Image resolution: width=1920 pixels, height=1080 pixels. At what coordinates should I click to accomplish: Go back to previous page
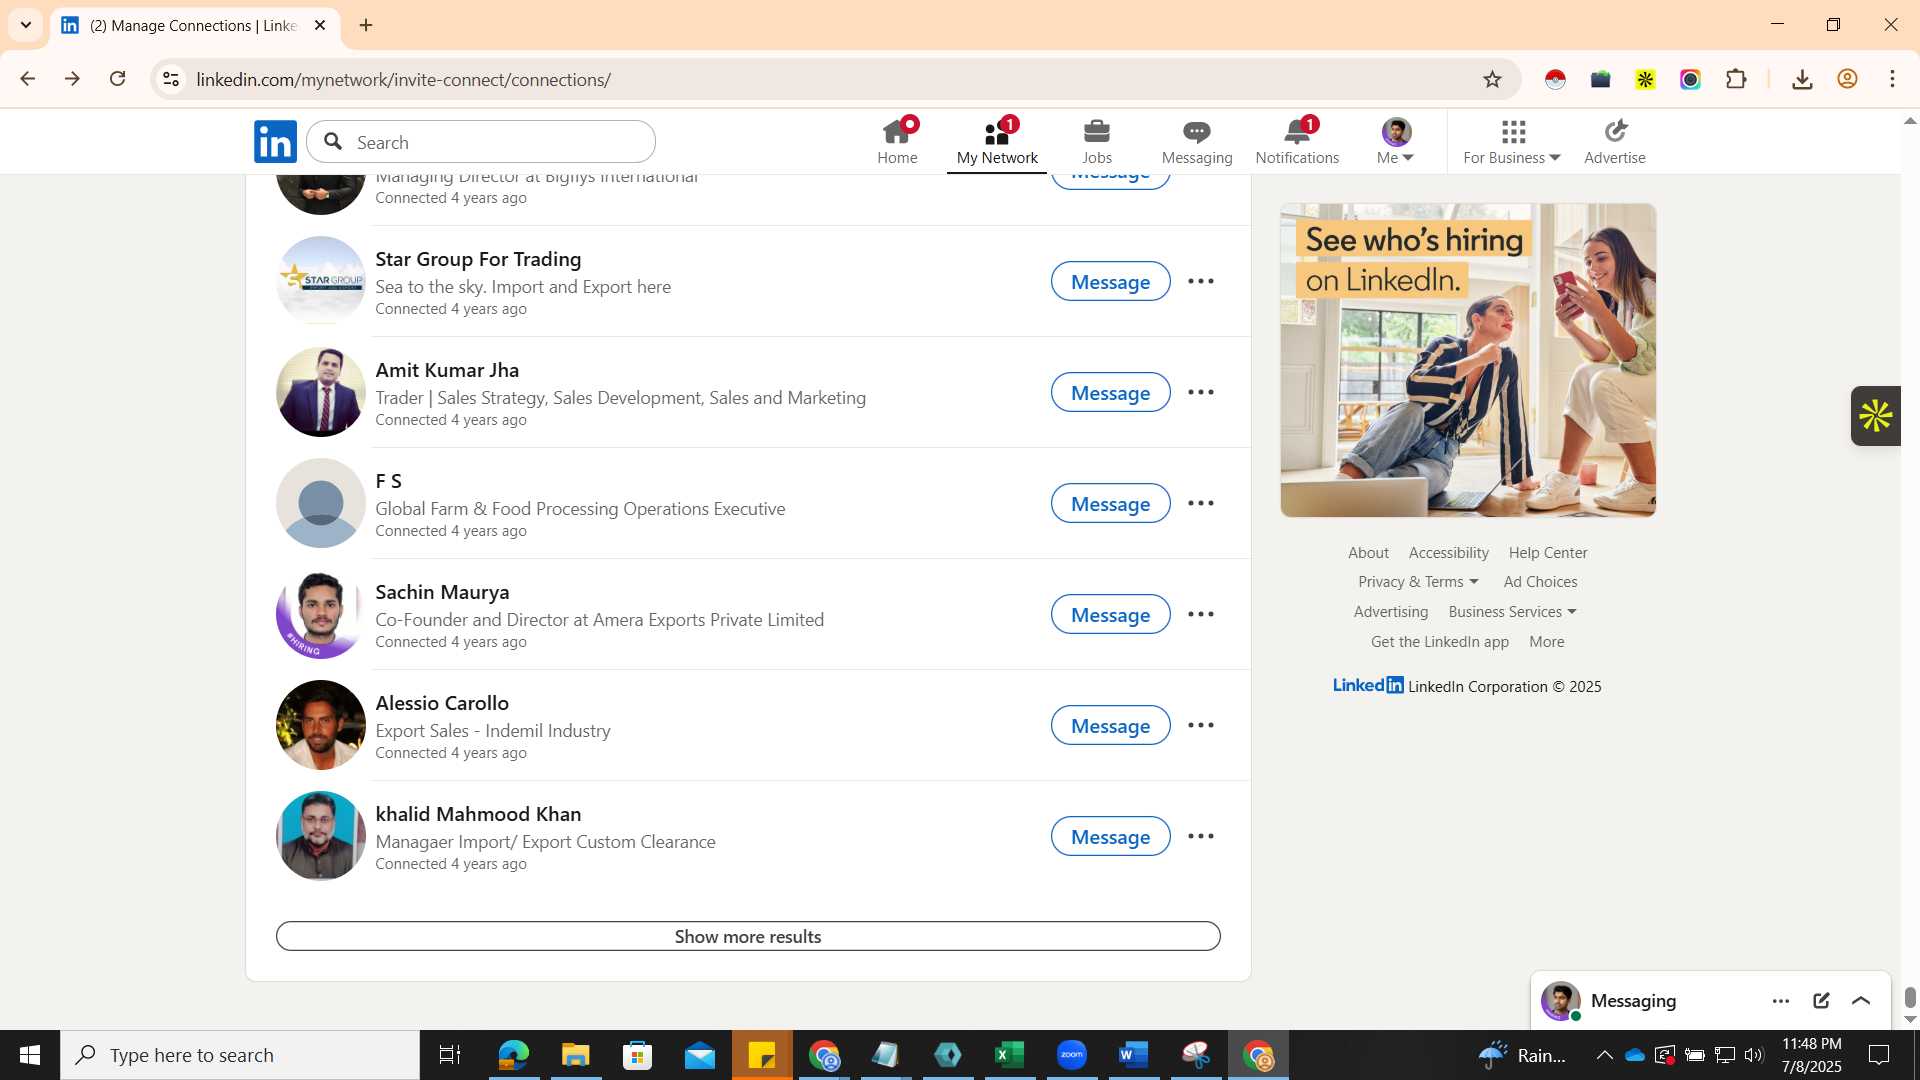point(27,79)
